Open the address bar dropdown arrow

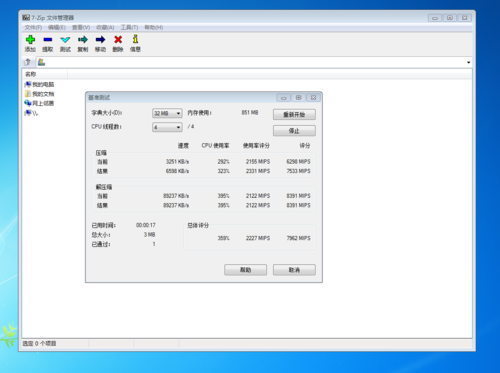click(x=468, y=62)
